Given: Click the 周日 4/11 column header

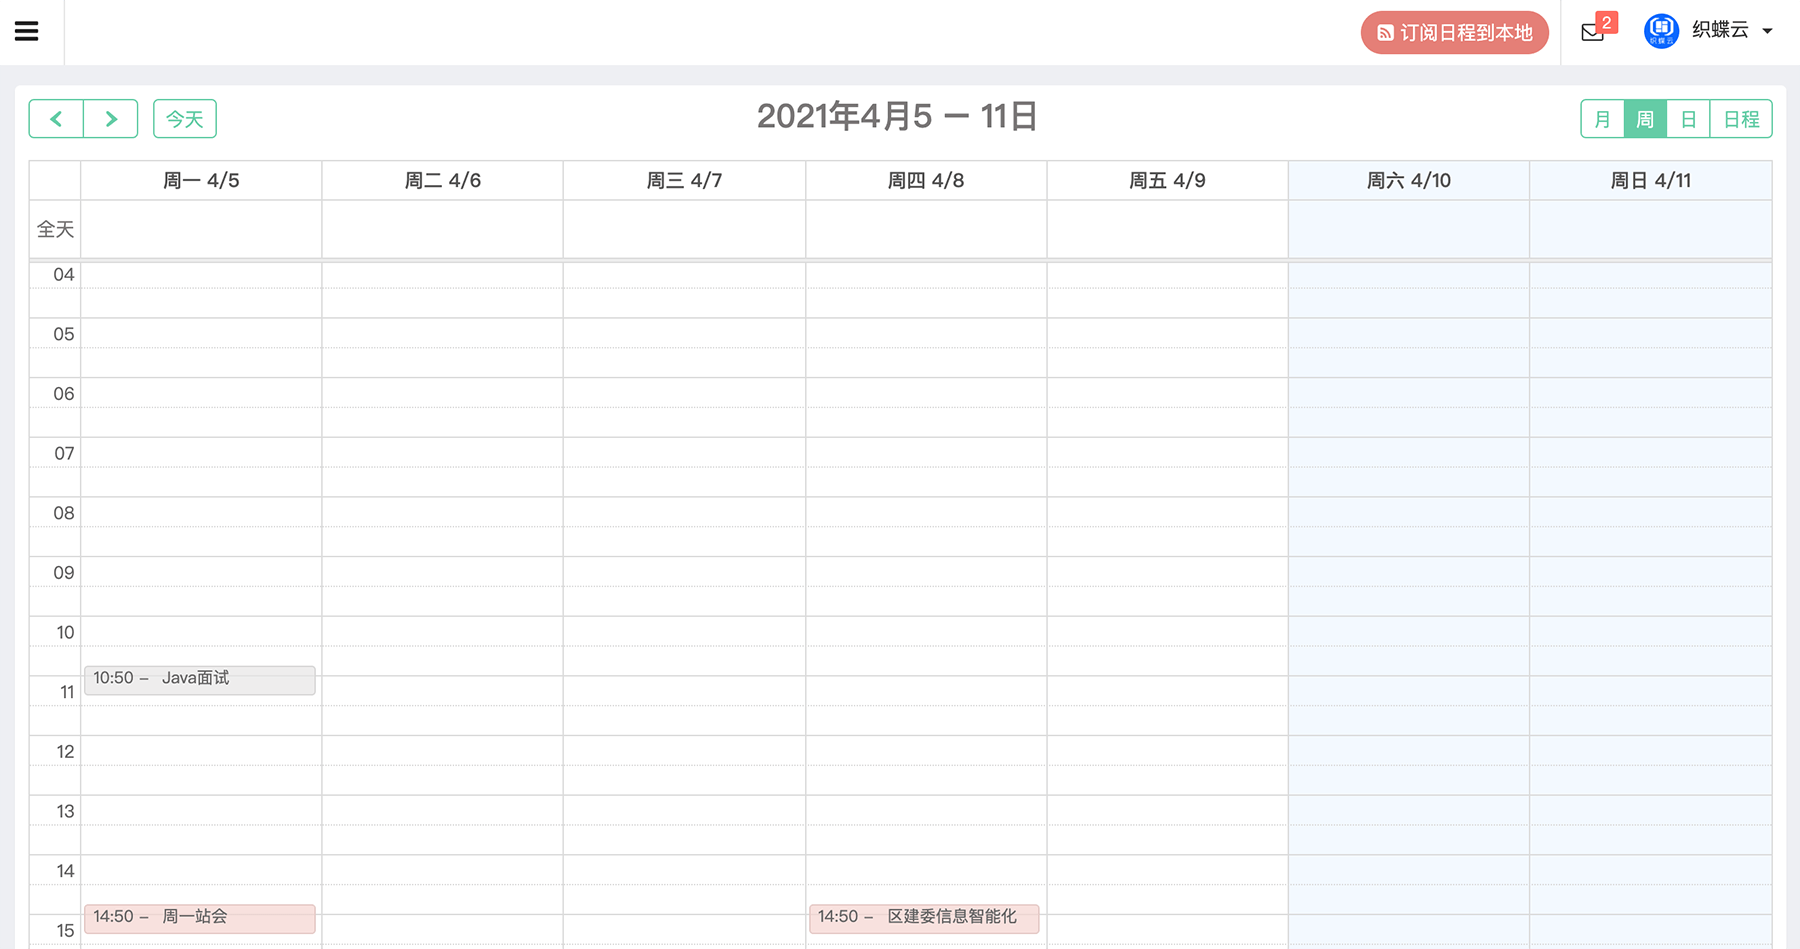Looking at the screenshot, I should pos(1651,181).
